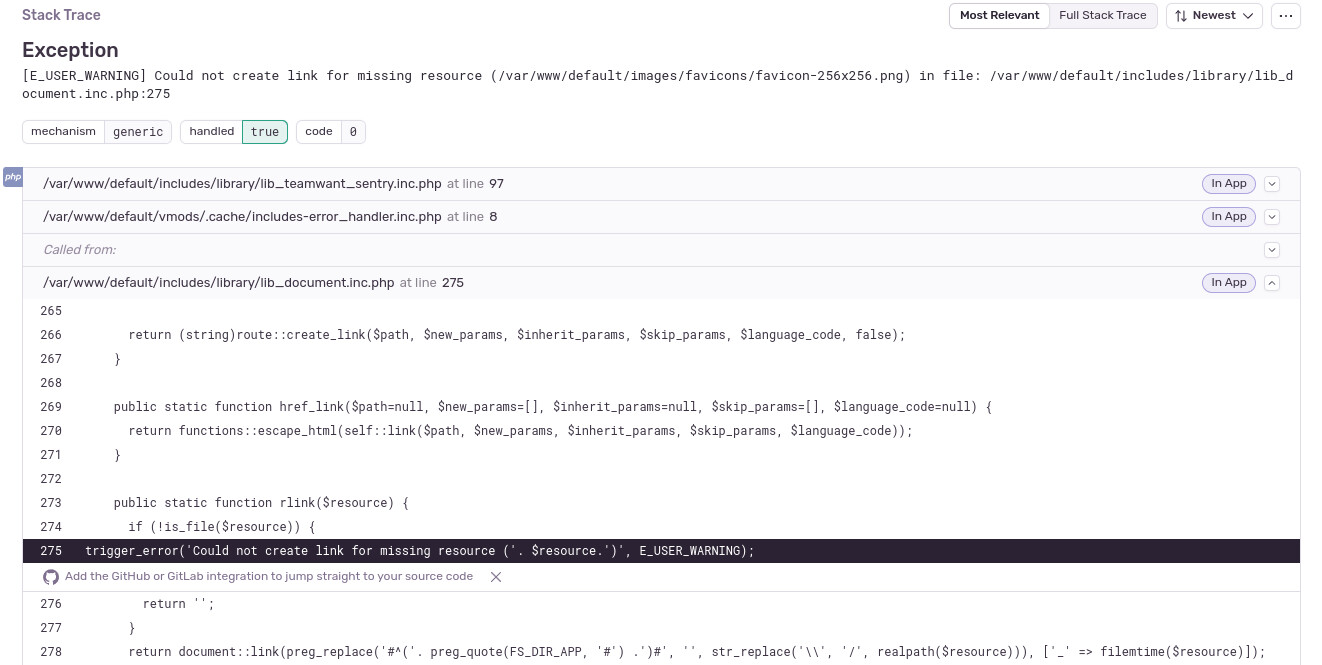Click In App badge on error_handler frame
Viewport: 1322px width, 665px height.
pyautogui.click(x=1229, y=217)
